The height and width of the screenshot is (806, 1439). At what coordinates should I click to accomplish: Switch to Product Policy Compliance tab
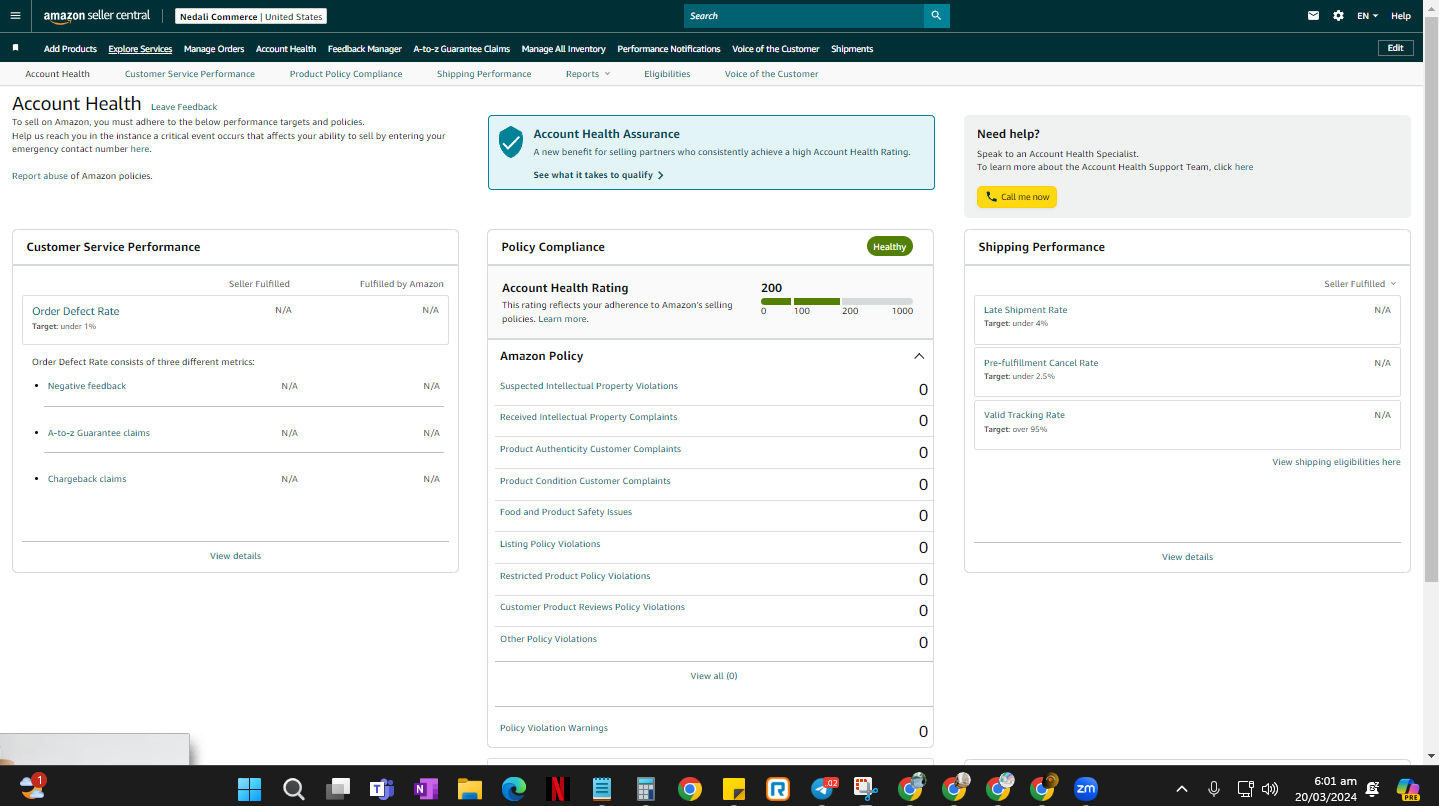point(346,74)
